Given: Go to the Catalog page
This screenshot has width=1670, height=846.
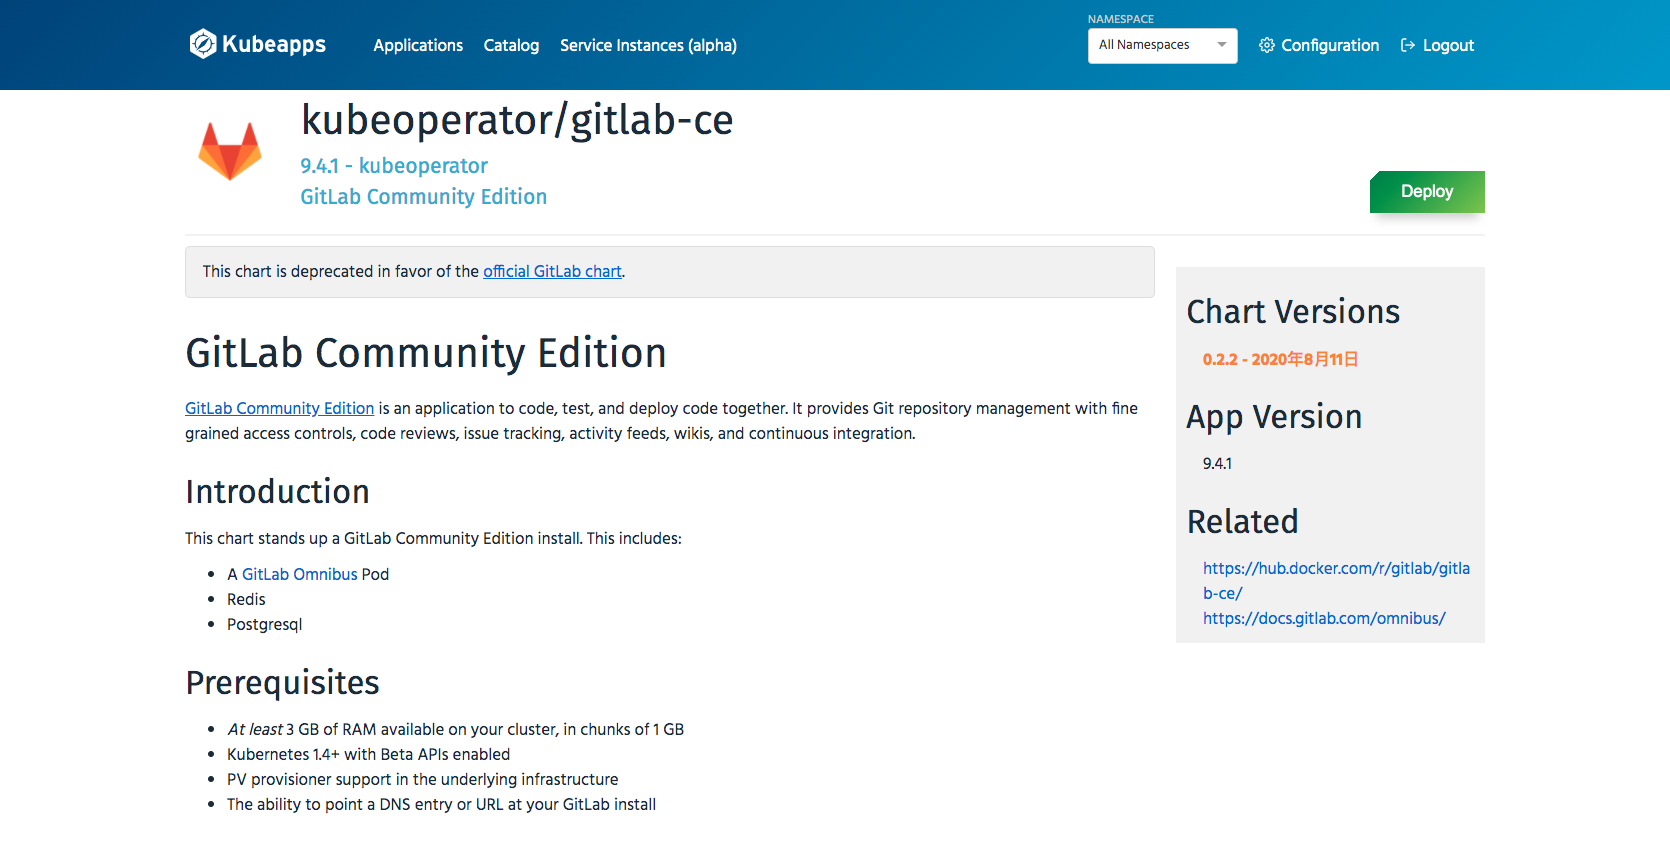Looking at the screenshot, I should 511,45.
